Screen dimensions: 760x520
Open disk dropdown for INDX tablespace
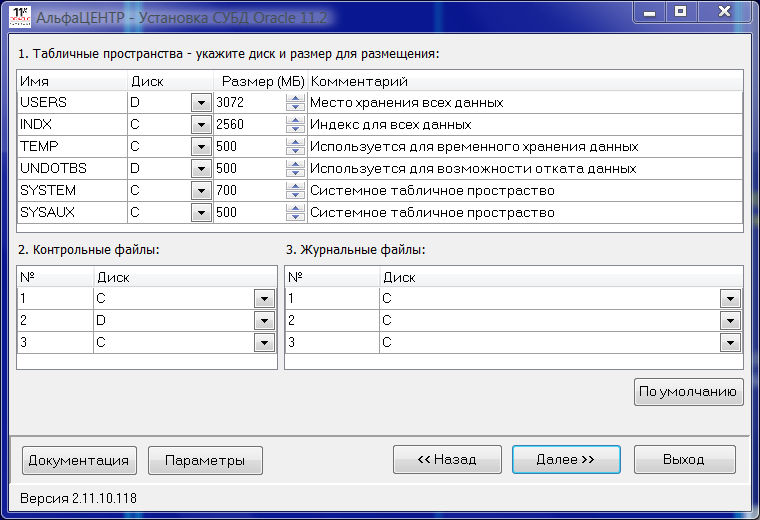(201, 125)
